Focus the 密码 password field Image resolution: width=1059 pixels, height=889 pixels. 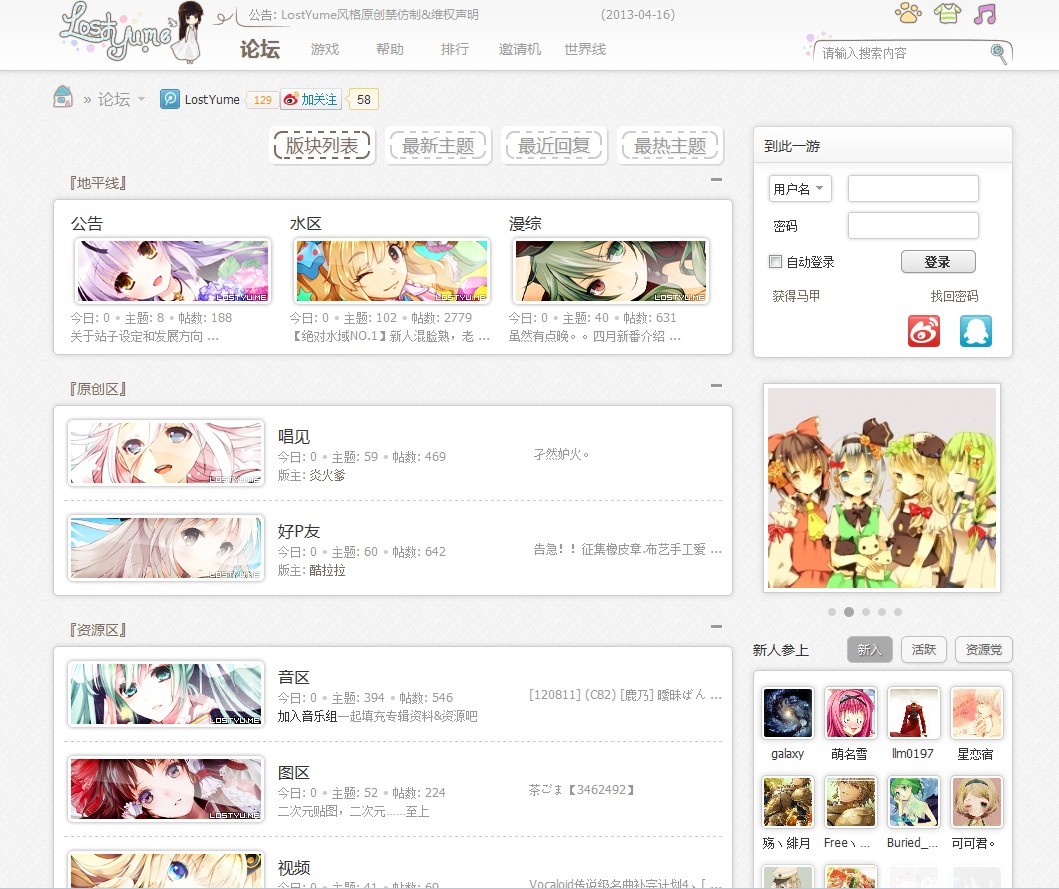(913, 226)
